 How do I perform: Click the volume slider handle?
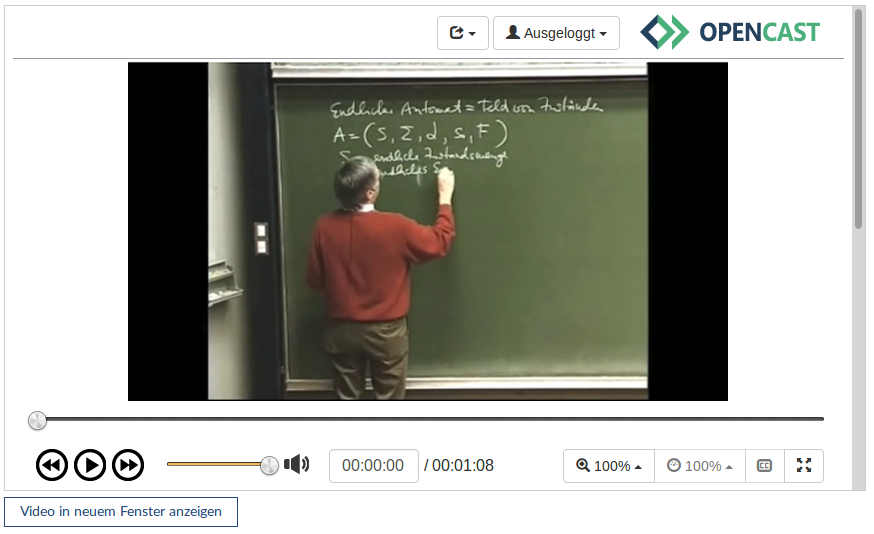269,465
